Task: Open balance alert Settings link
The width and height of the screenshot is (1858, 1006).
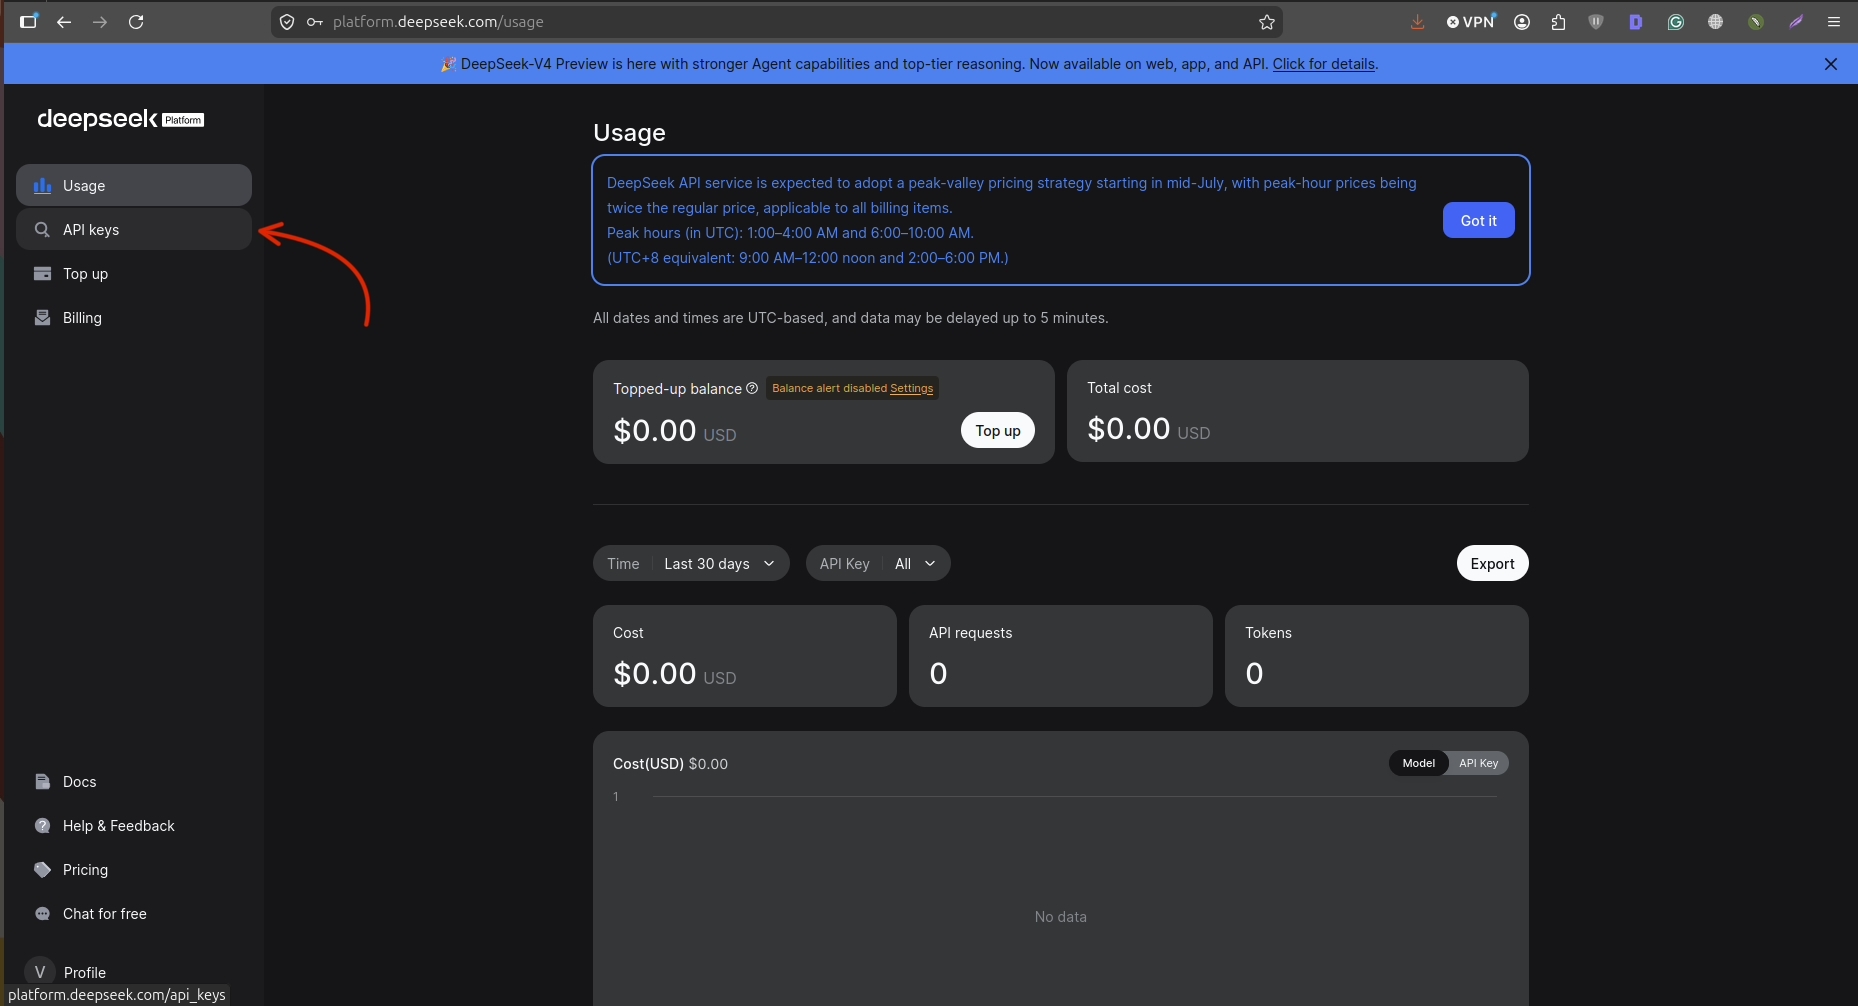Action: point(911,388)
